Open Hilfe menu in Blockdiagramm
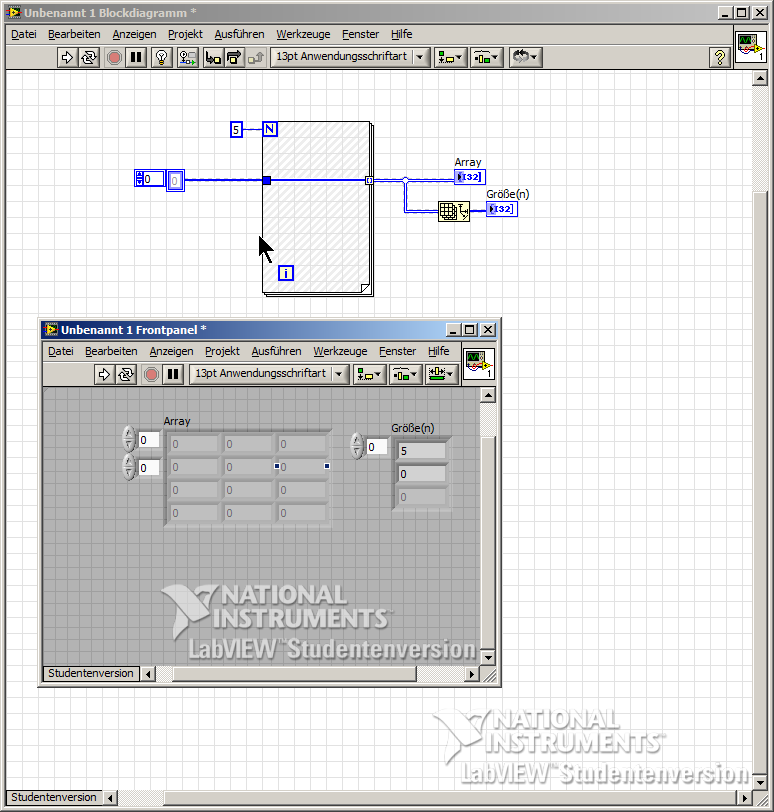774x812 pixels. [401, 34]
